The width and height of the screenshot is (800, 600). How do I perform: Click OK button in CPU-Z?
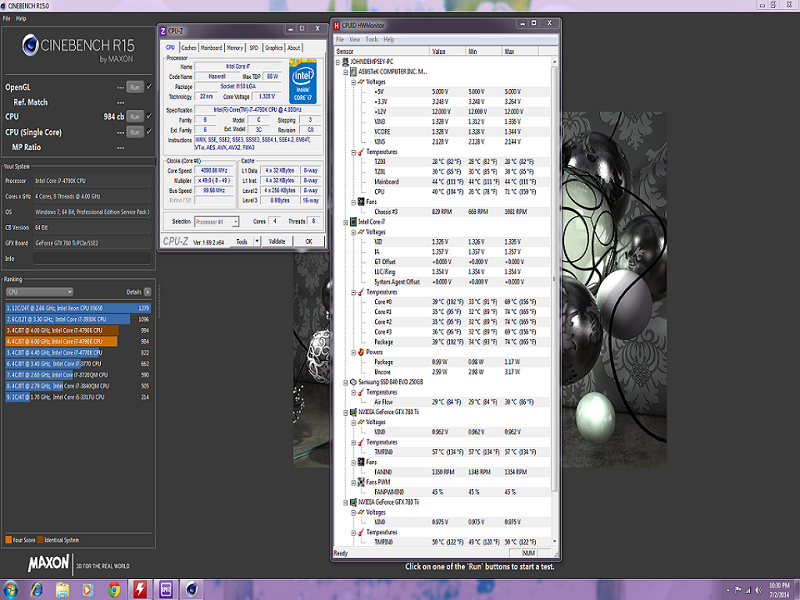pos(309,241)
